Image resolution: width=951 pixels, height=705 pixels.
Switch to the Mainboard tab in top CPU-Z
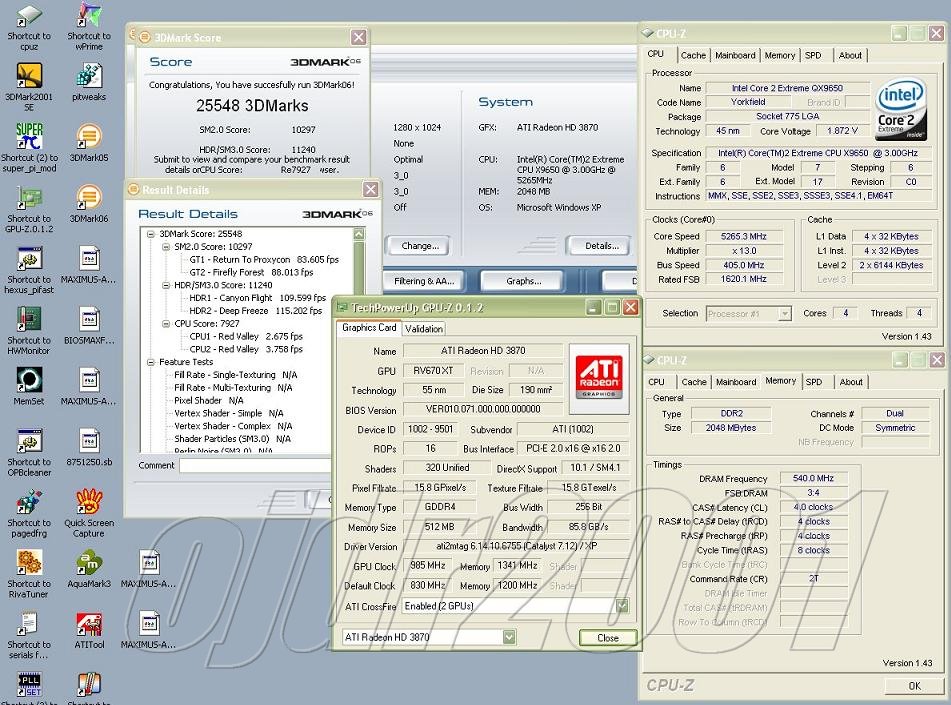click(735, 55)
